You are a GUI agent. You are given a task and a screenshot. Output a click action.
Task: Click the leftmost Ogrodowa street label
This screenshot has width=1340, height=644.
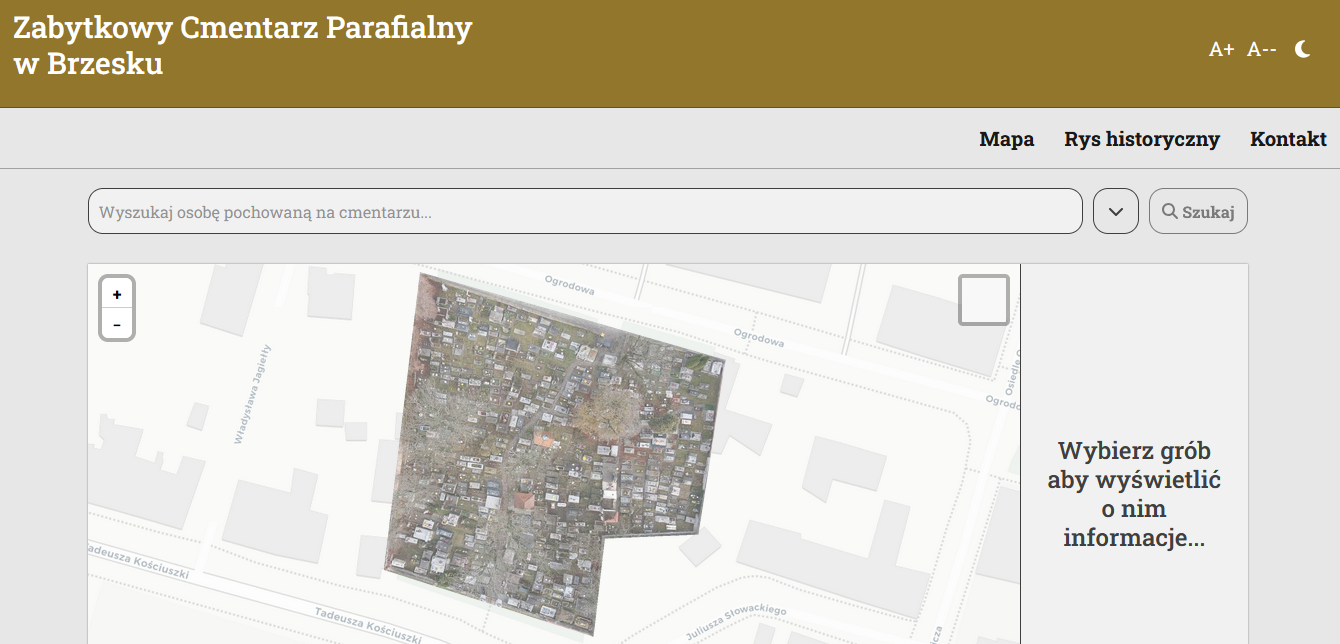pos(569,287)
